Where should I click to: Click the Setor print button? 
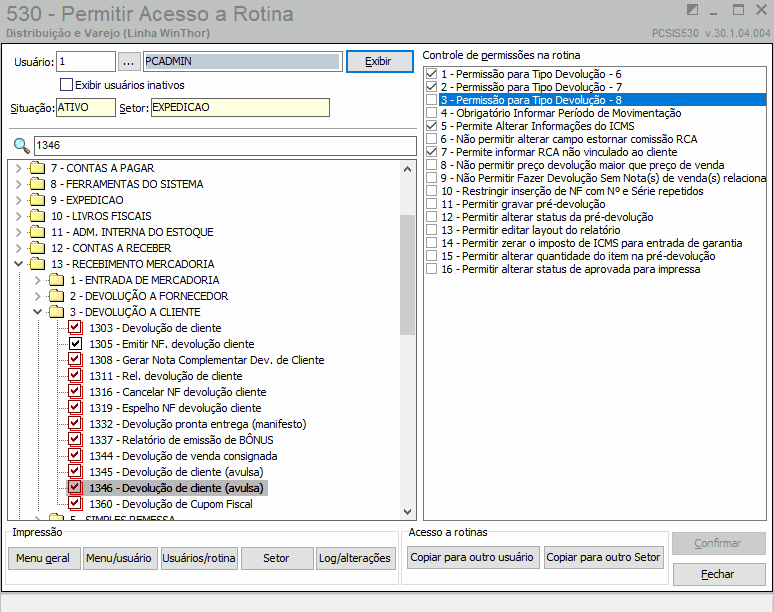[276, 558]
